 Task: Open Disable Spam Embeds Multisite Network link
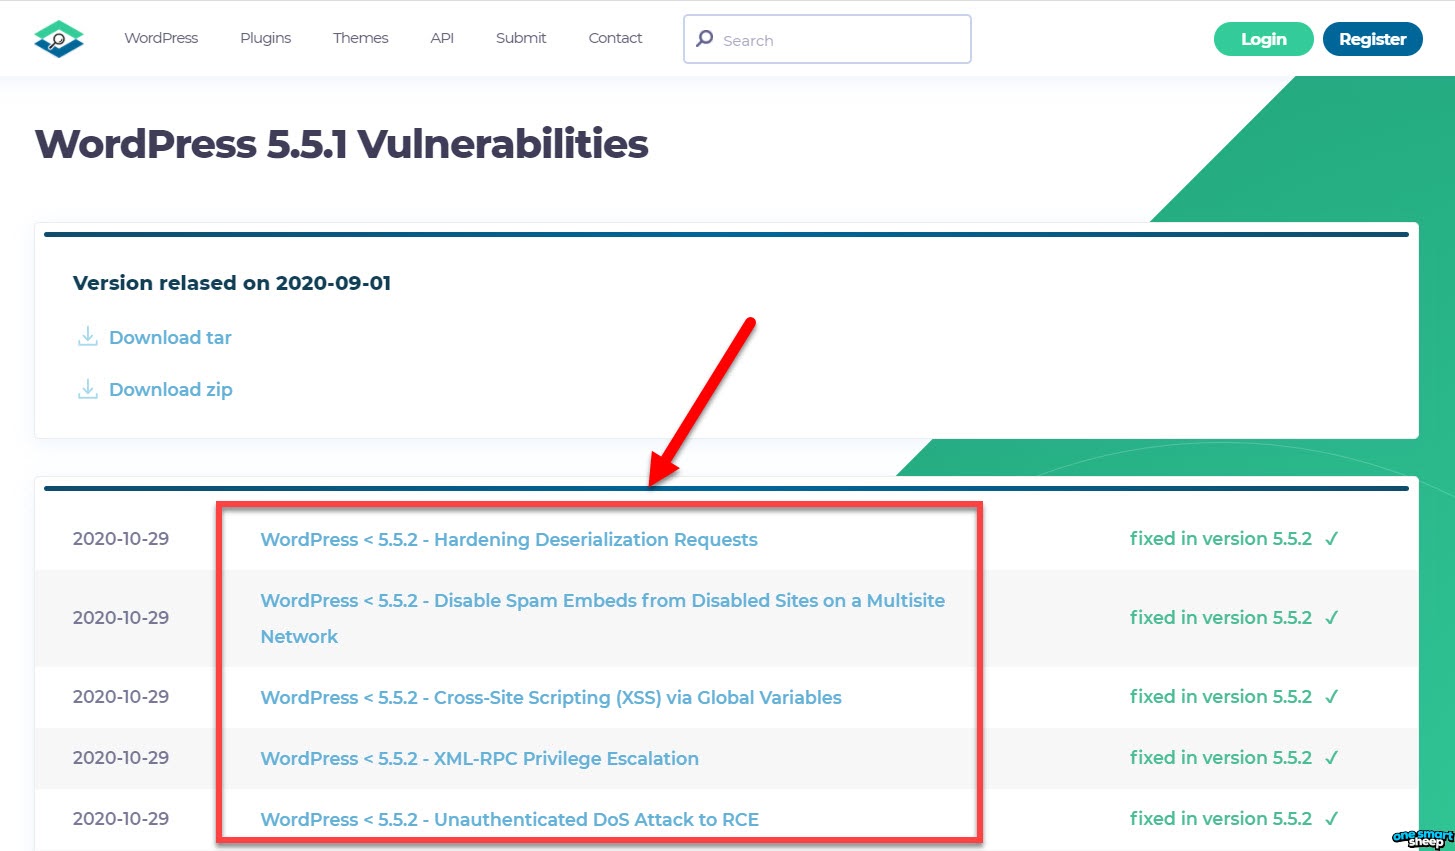click(602, 618)
